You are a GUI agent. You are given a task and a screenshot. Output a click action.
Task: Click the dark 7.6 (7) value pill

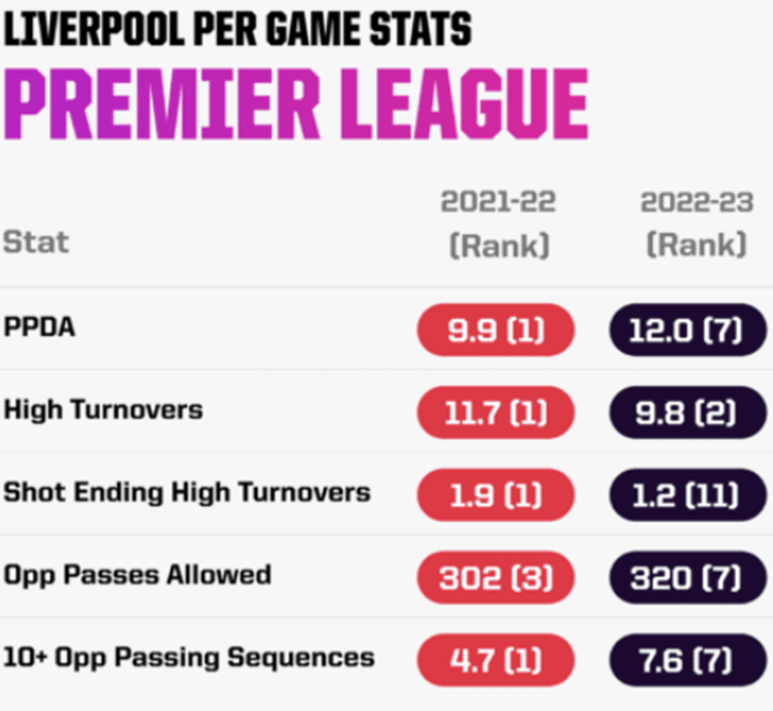pyautogui.click(x=688, y=660)
